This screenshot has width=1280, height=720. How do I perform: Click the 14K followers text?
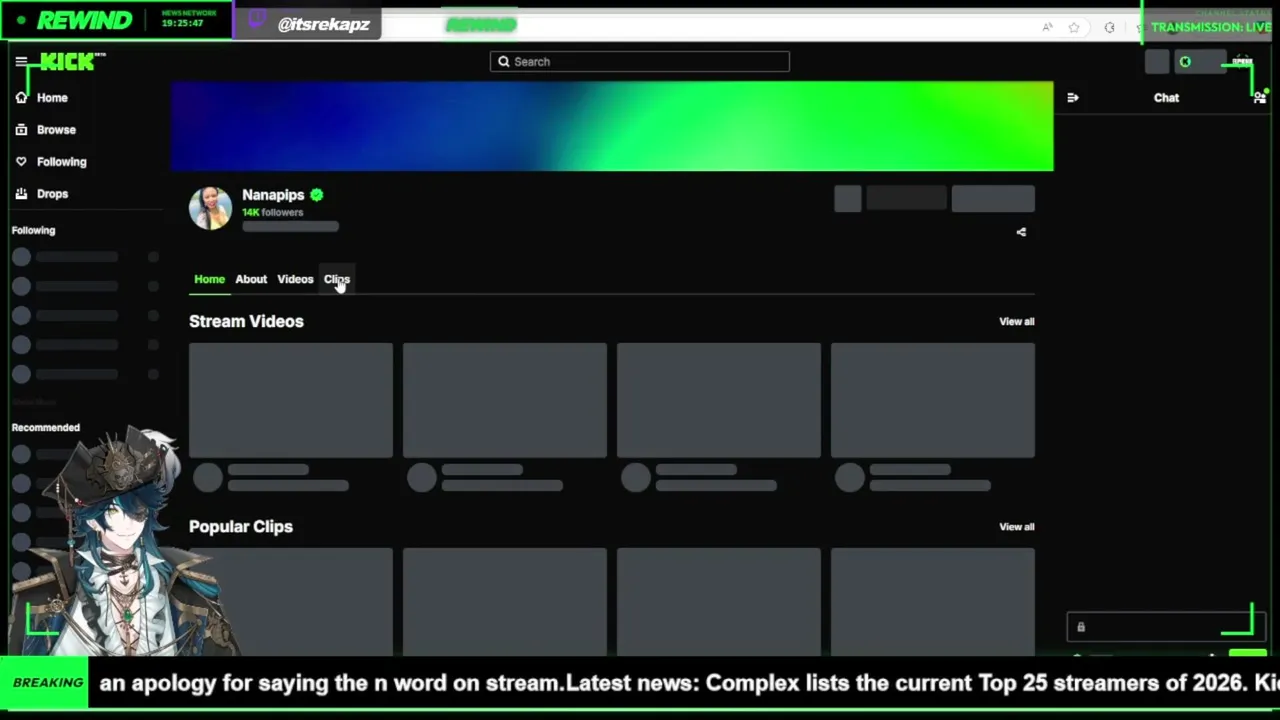pos(272,212)
